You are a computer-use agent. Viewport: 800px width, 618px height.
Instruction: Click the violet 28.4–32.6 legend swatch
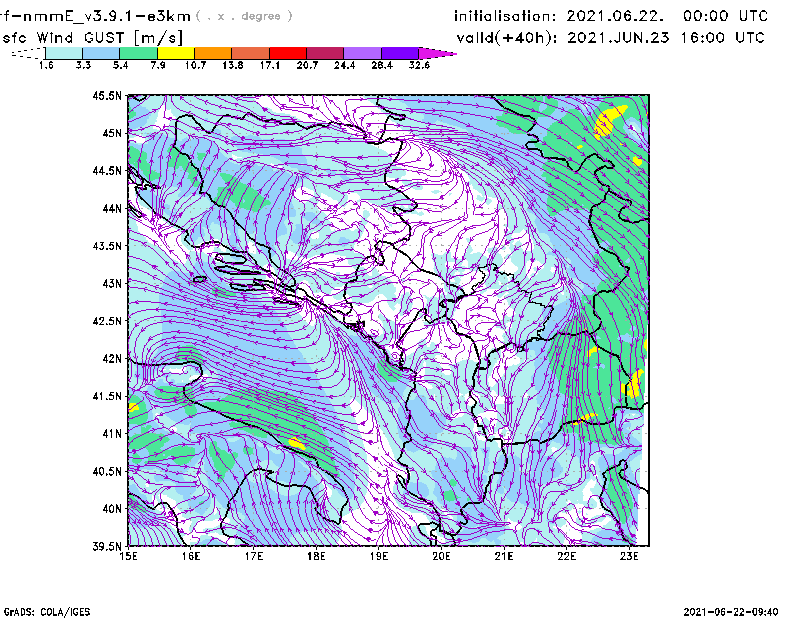[400, 53]
